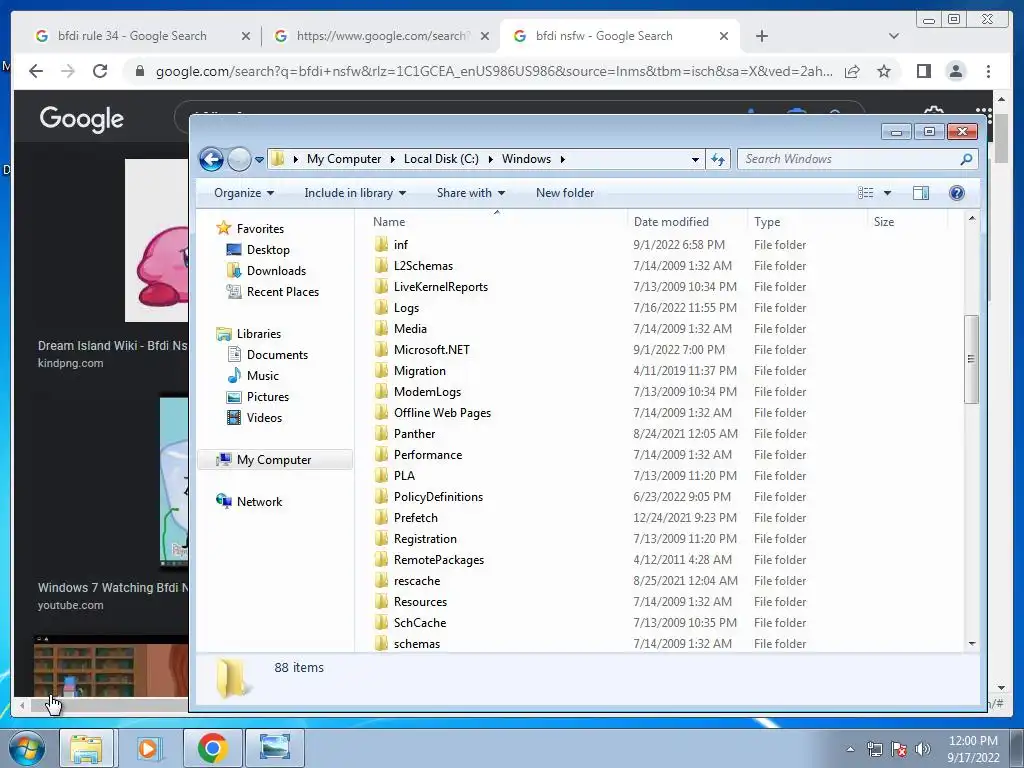Click the Local Disk (C:) breadcrumb

click(441, 159)
